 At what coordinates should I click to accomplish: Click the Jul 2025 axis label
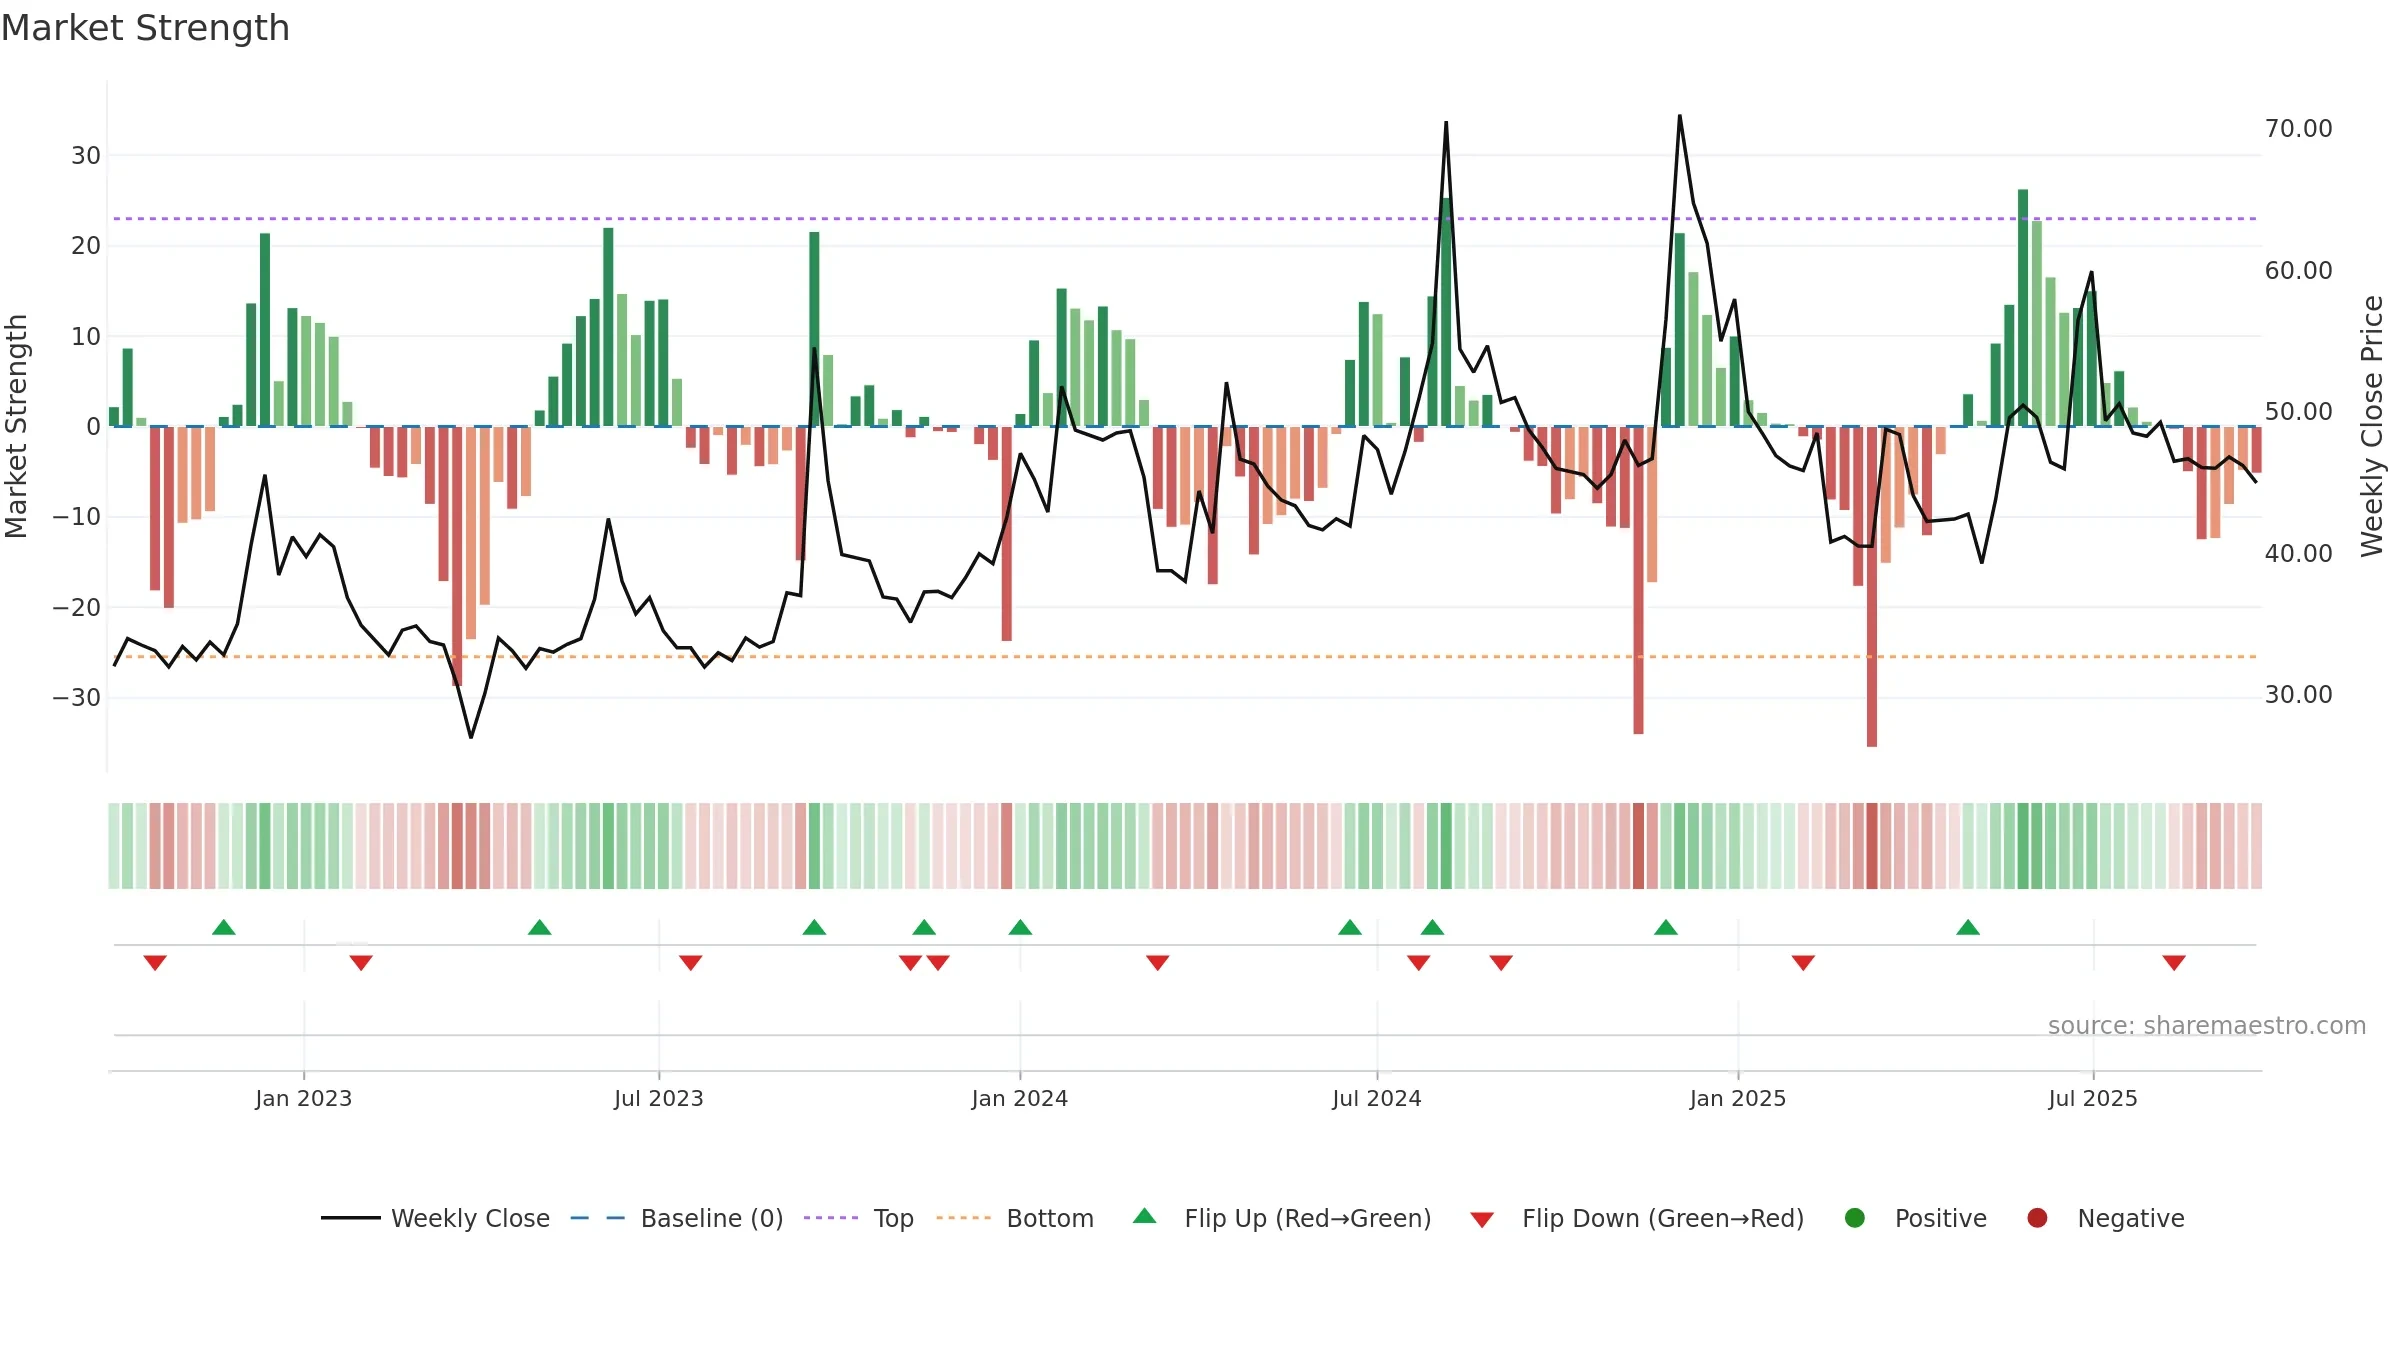coord(2093,1099)
